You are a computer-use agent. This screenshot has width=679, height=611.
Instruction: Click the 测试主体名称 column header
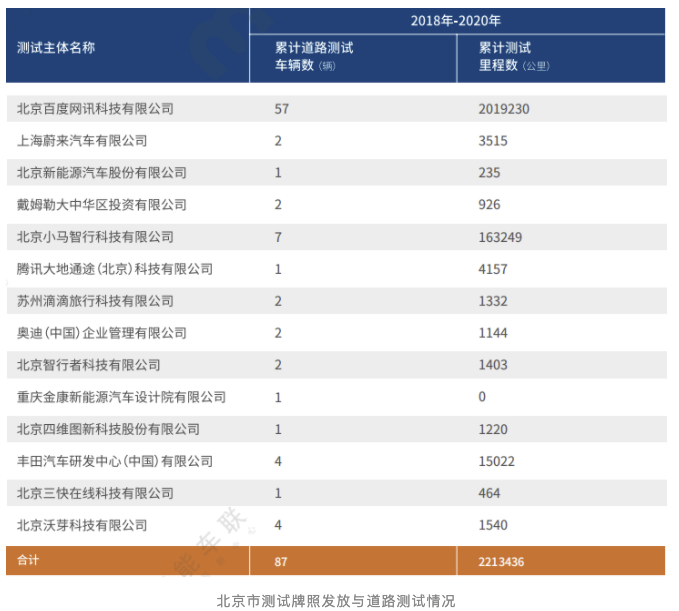pyautogui.click(x=56, y=48)
